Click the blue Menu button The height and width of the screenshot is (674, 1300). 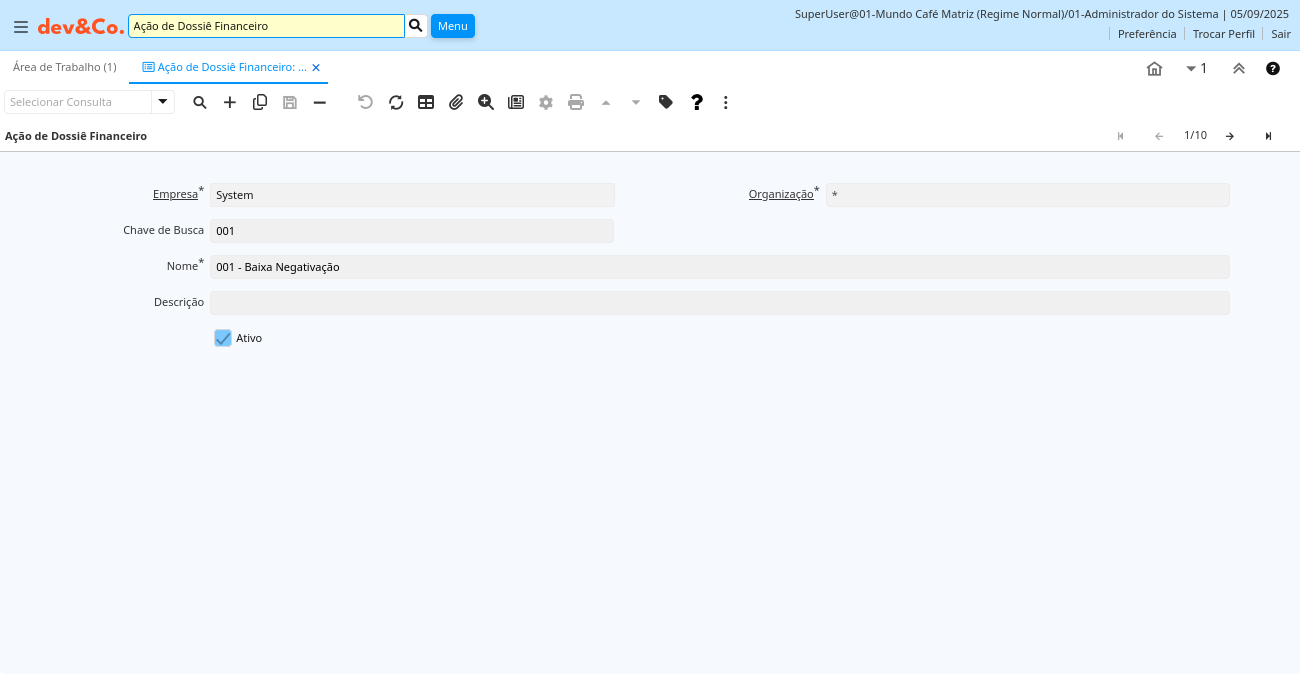pos(452,26)
